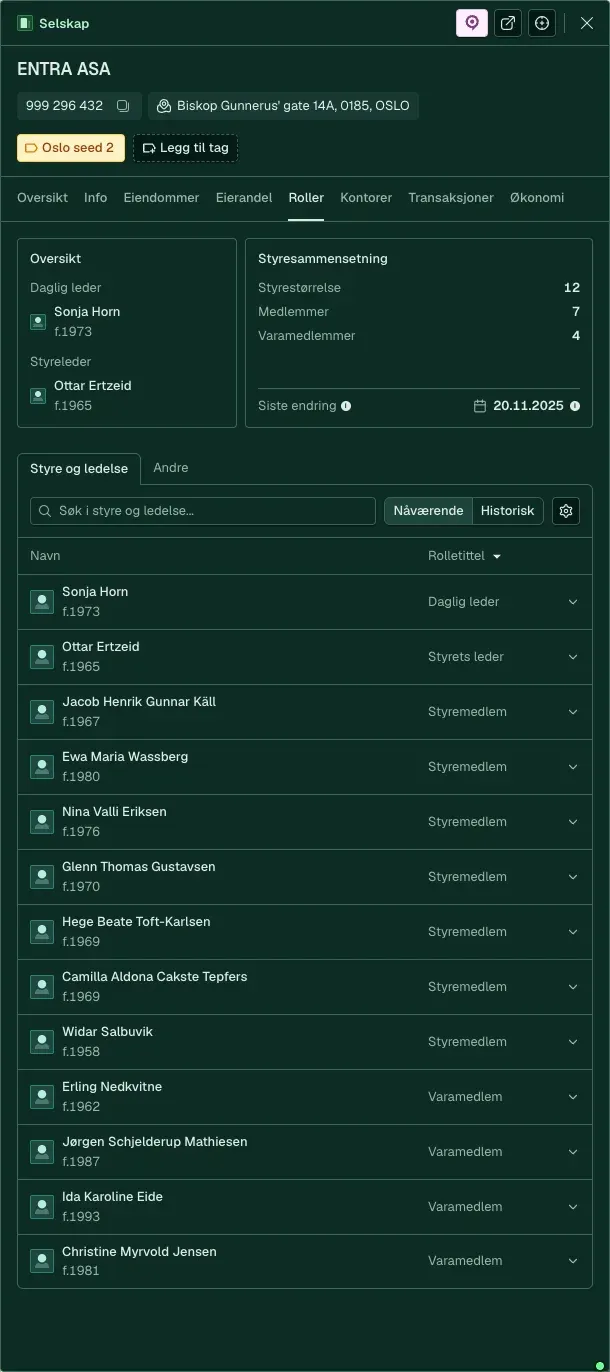Switch to the Oversikt tab
Image resolution: width=610 pixels, height=1372 pixels.
(x=42, y=198)
